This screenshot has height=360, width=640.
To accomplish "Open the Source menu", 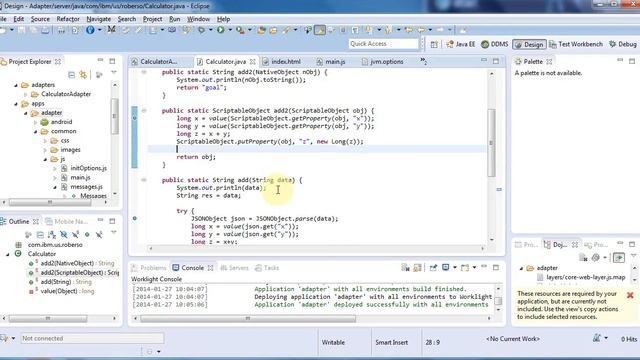I will 40,19.
